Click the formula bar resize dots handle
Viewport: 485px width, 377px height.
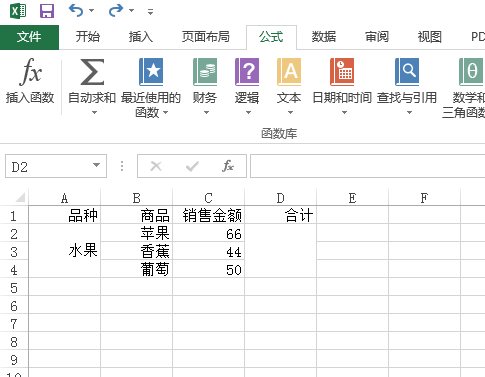click(122, 166)
